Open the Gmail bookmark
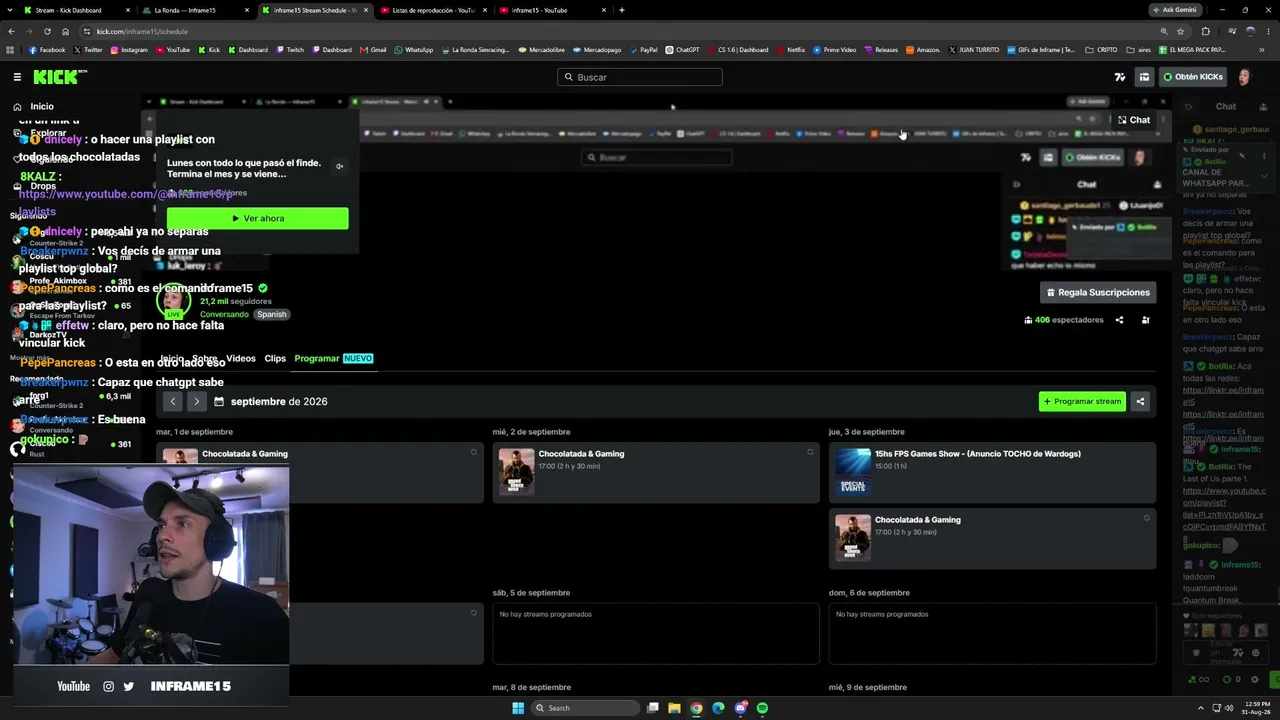 (373, 50)
